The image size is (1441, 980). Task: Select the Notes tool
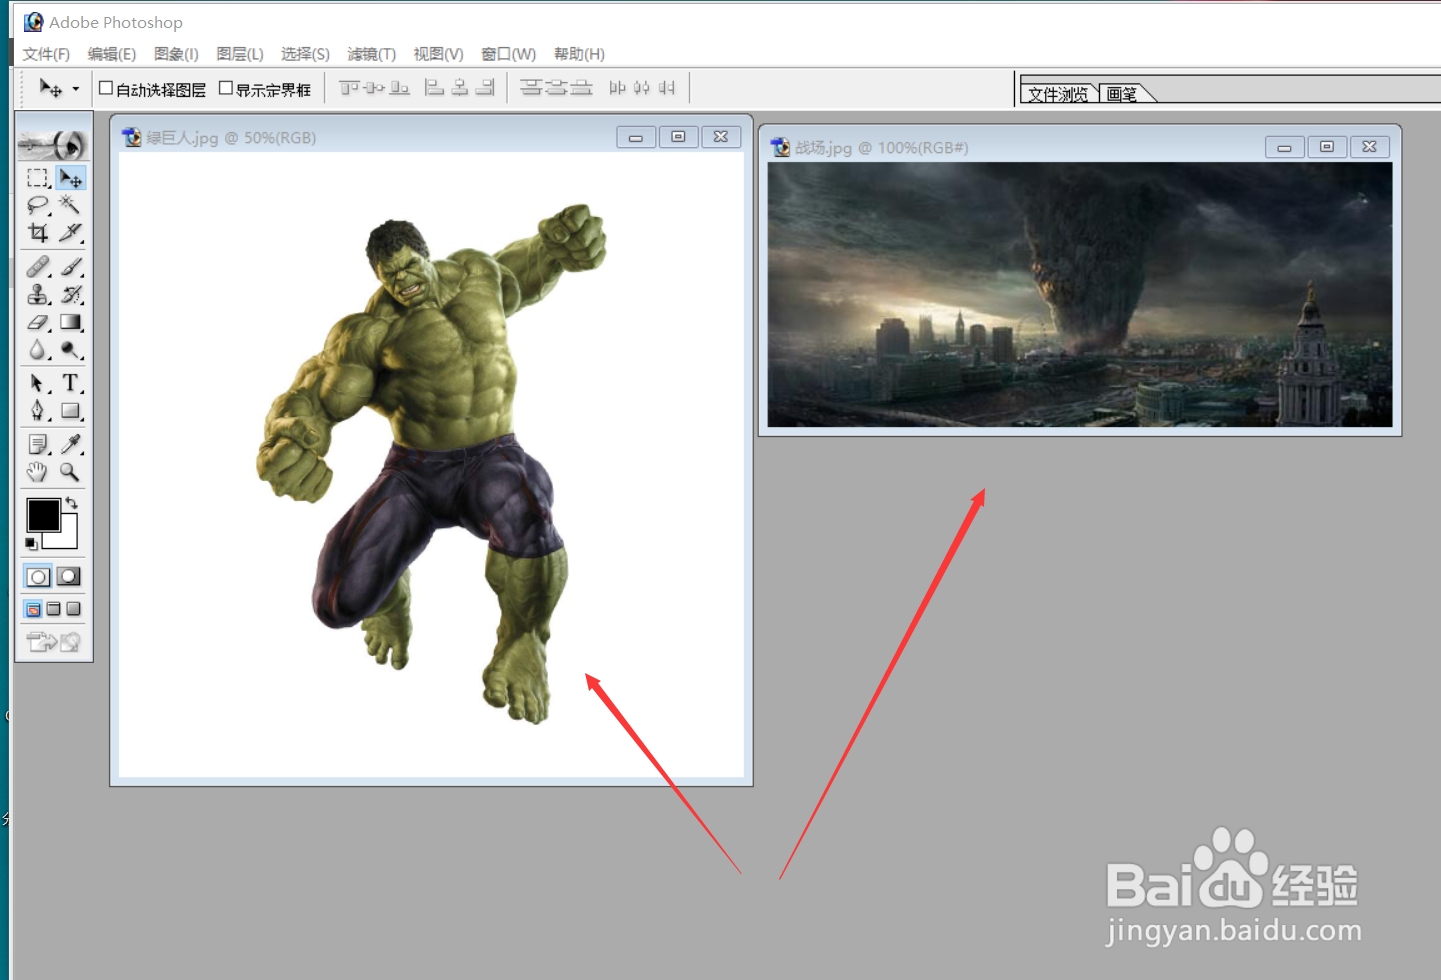click(x=38, y=444)
